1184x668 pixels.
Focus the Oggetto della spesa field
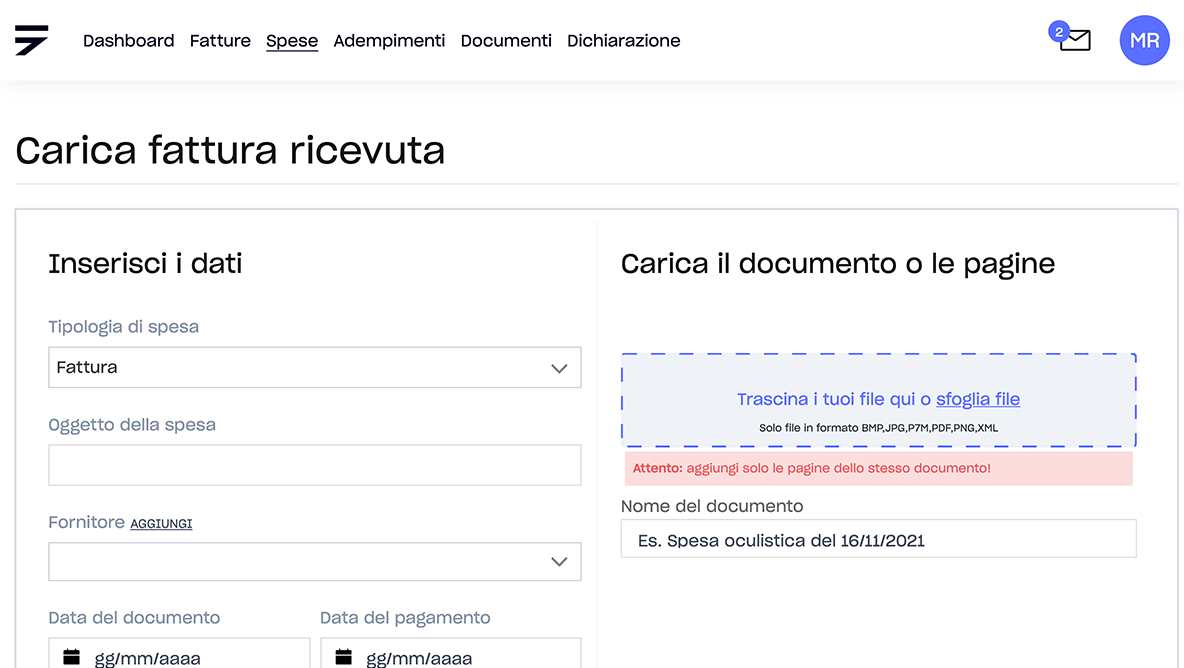pyautogui.click(x=314, y=465)
